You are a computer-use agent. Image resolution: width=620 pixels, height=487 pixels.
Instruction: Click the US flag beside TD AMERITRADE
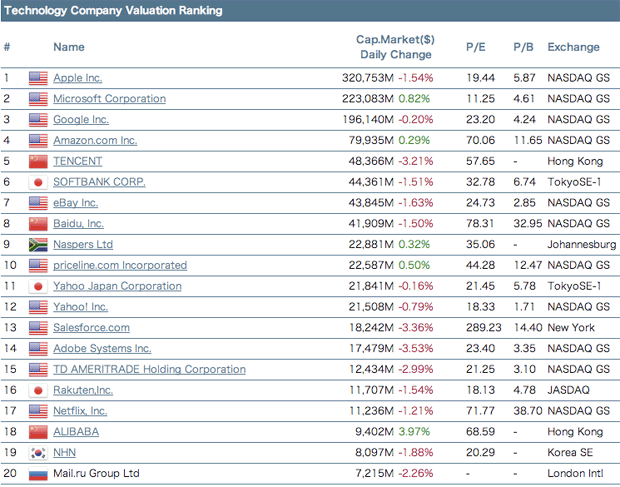tap(38, 370)
